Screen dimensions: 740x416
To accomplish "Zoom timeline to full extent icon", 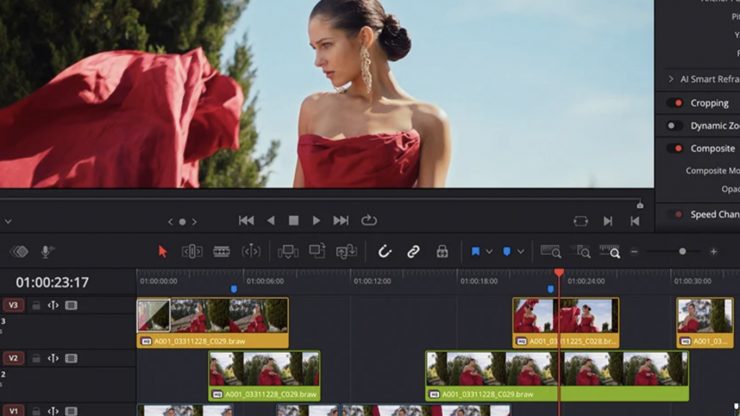I will pos(551,252).
